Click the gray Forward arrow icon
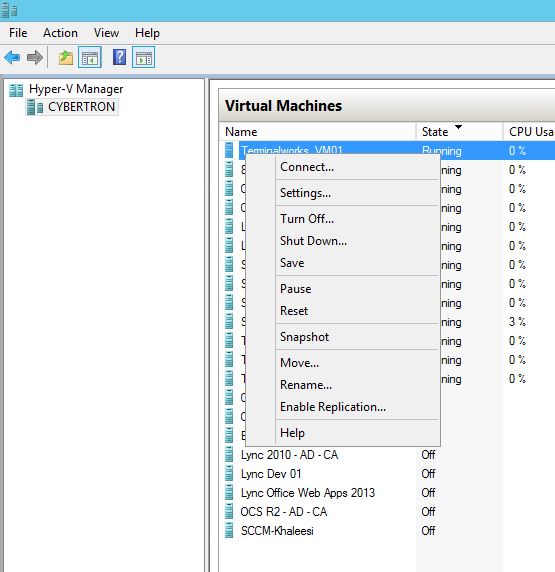The image size is (555, 572). [35, 57]
